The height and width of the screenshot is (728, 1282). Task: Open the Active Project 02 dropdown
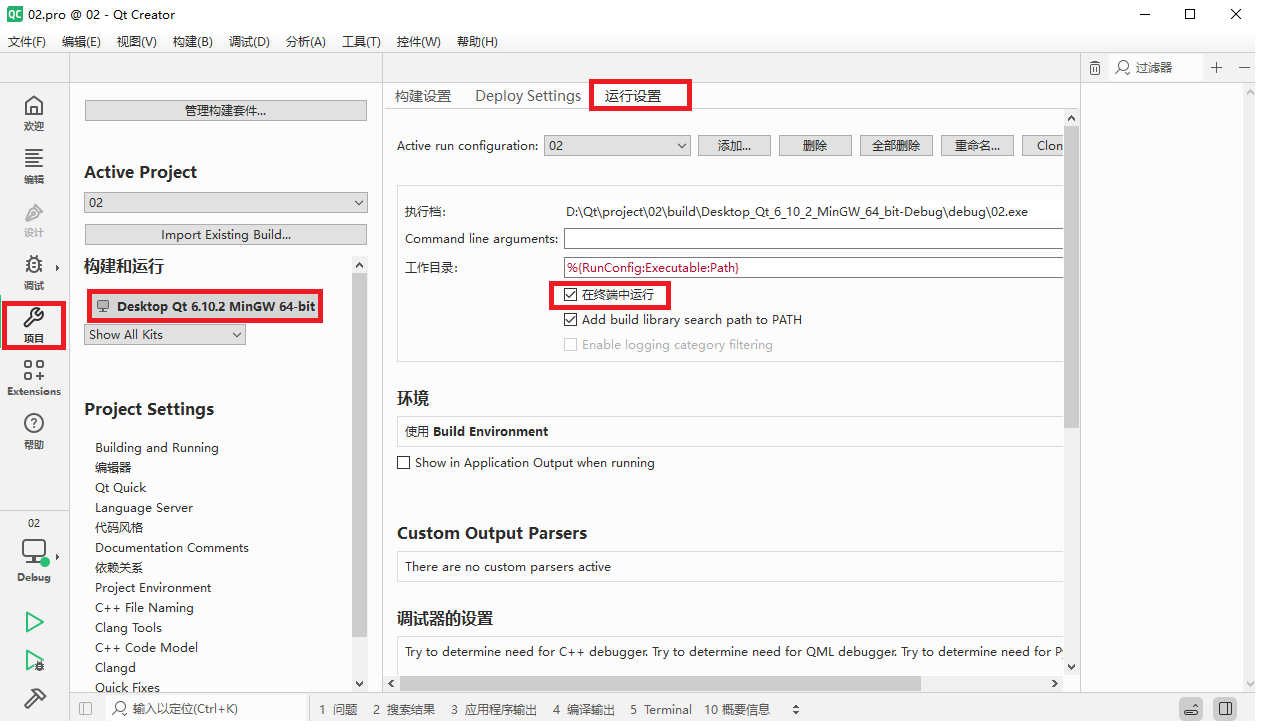click(x=226, y=203)
